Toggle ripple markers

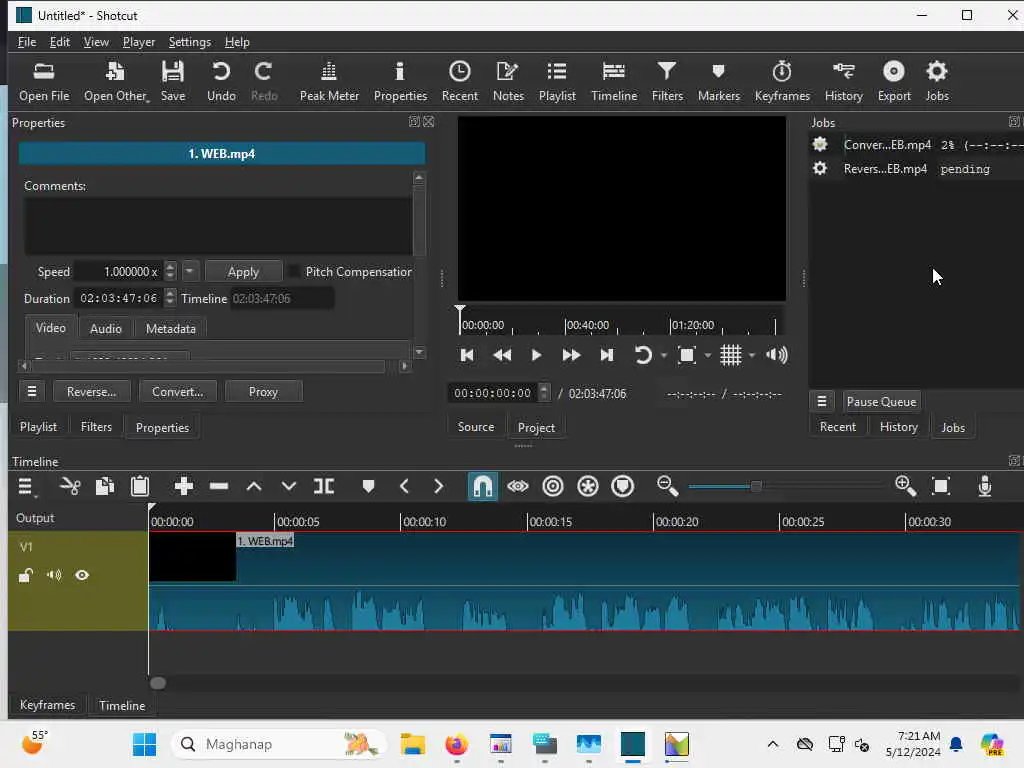(623, 487)
